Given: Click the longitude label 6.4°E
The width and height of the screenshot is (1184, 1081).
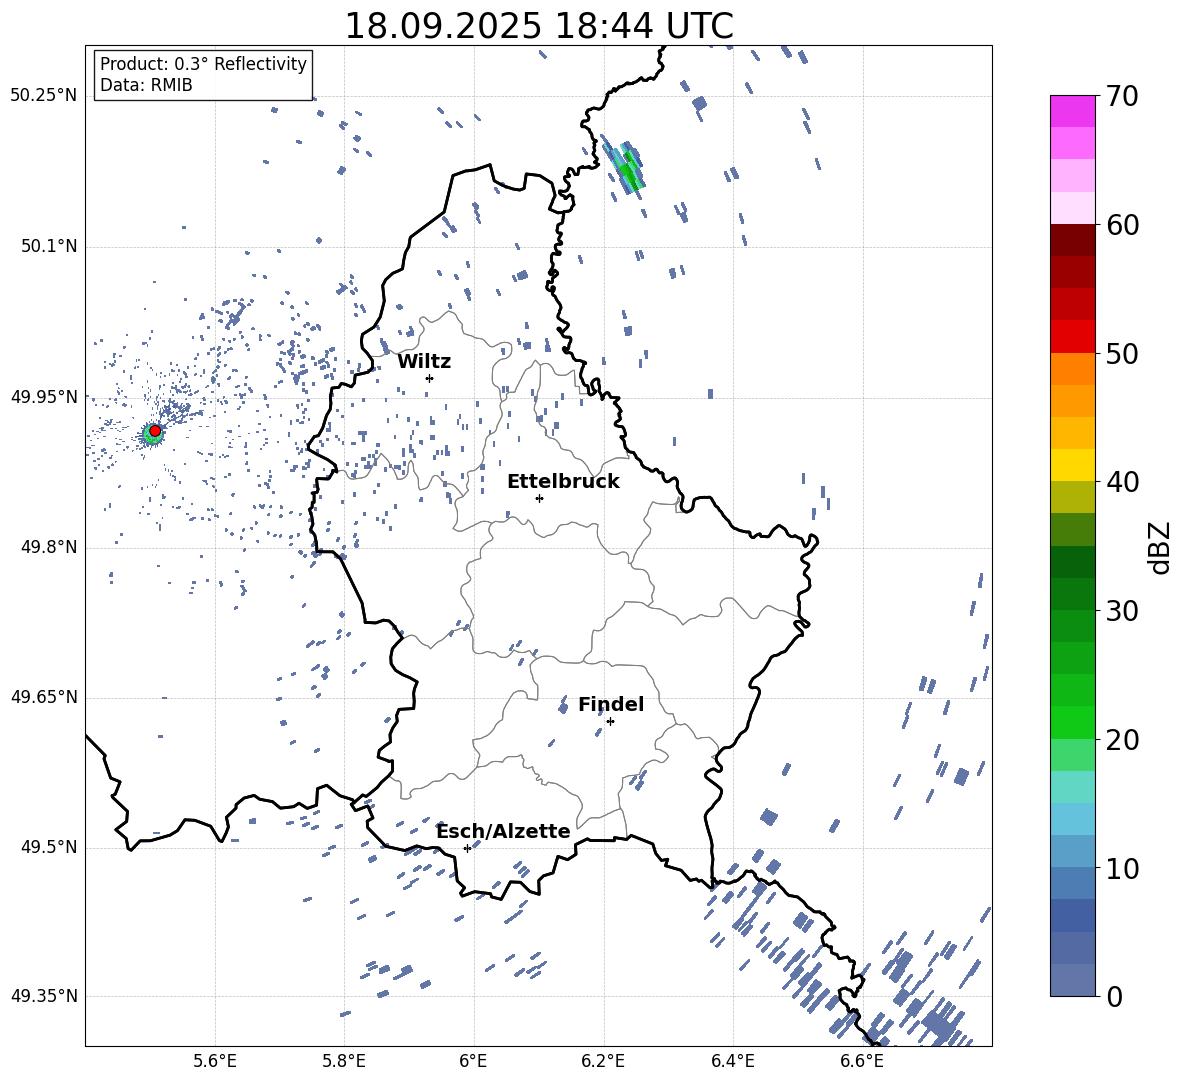Looking at the screenshot, I should (732, 1062).
